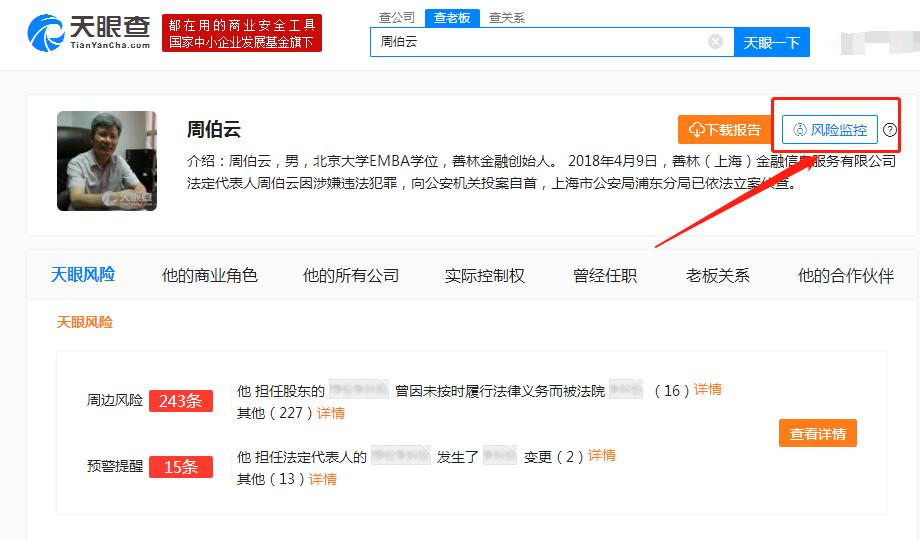Open 详情 link next to 其他 (227)
The image size is (920, 541).
[x=331, y=413]
